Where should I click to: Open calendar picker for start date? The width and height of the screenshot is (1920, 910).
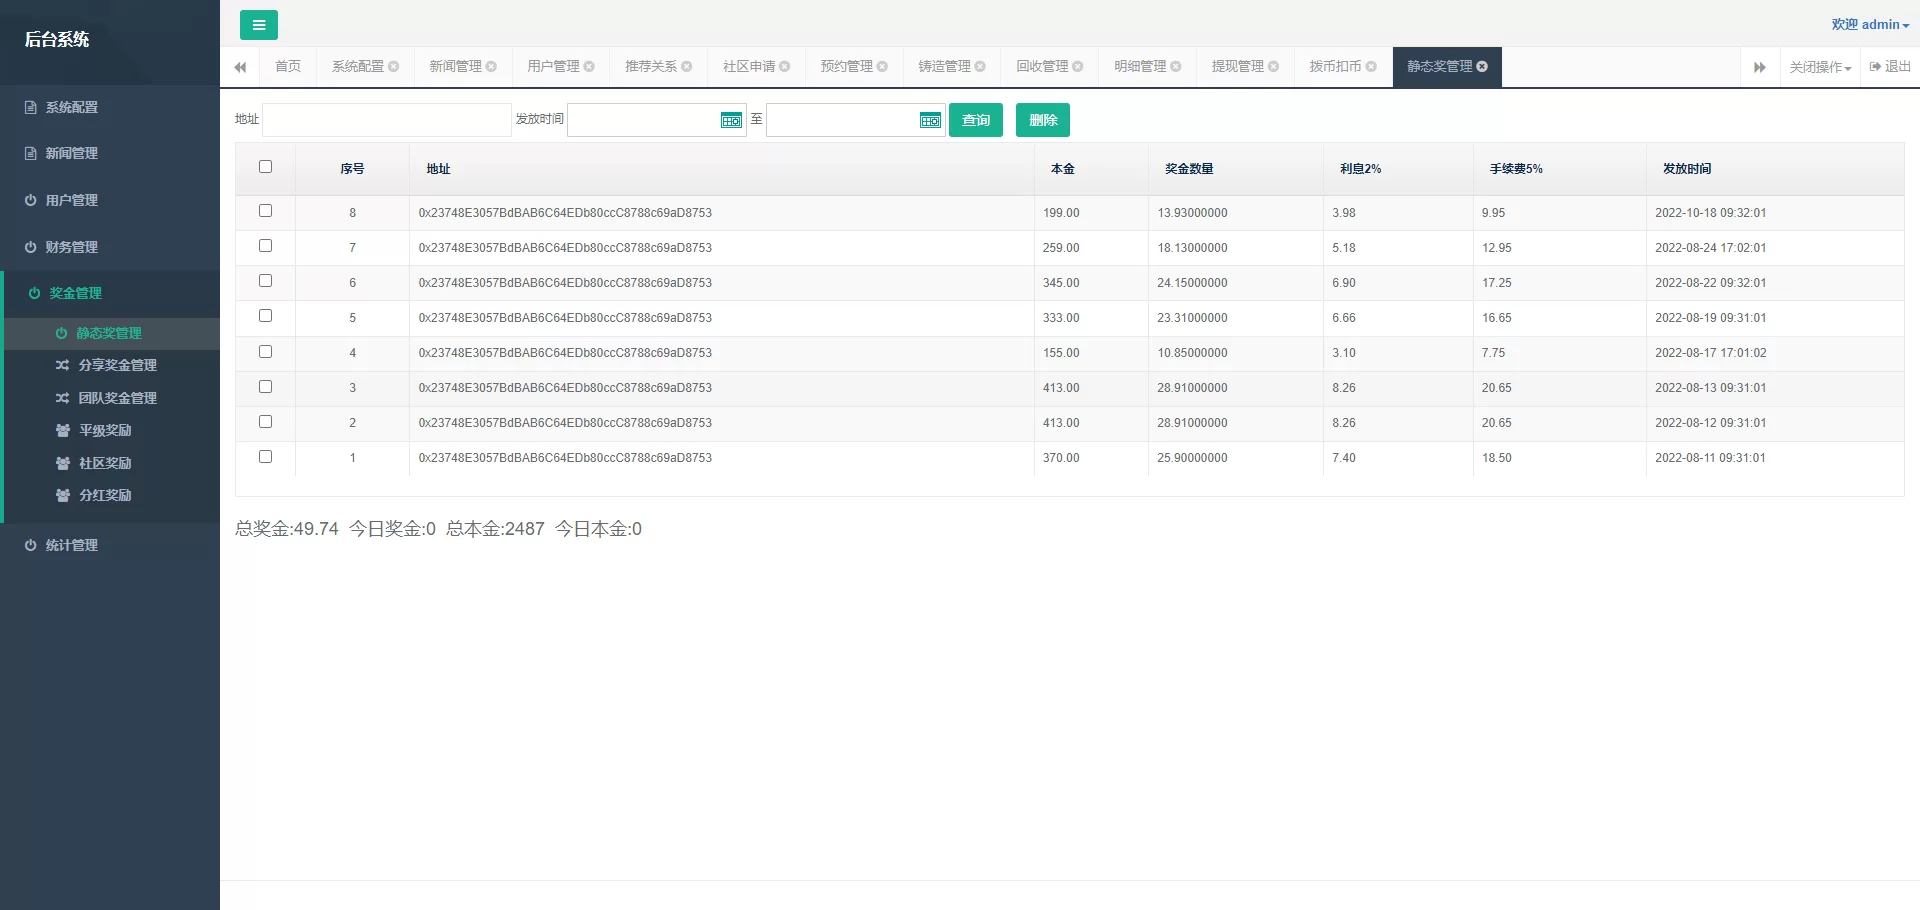tap(731, 121)
